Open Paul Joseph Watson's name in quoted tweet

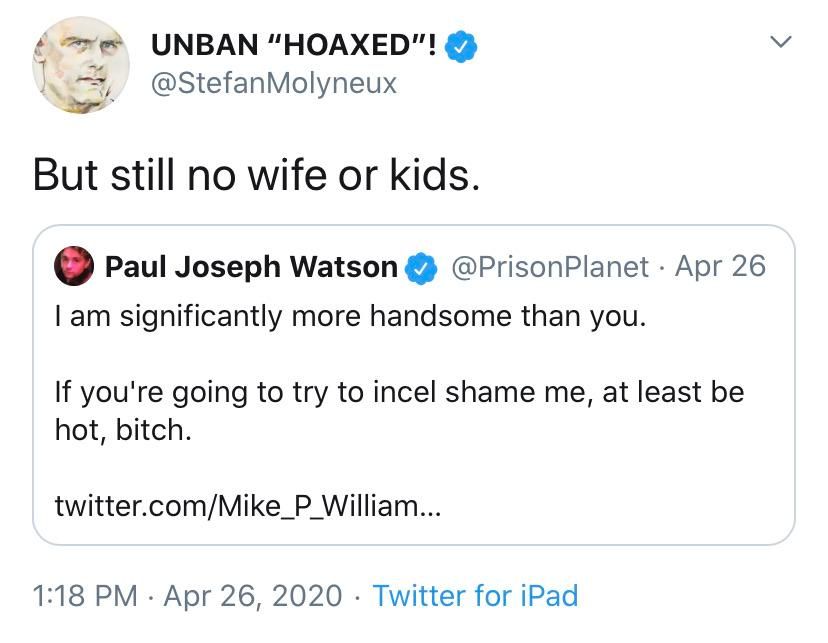[251, 267]
